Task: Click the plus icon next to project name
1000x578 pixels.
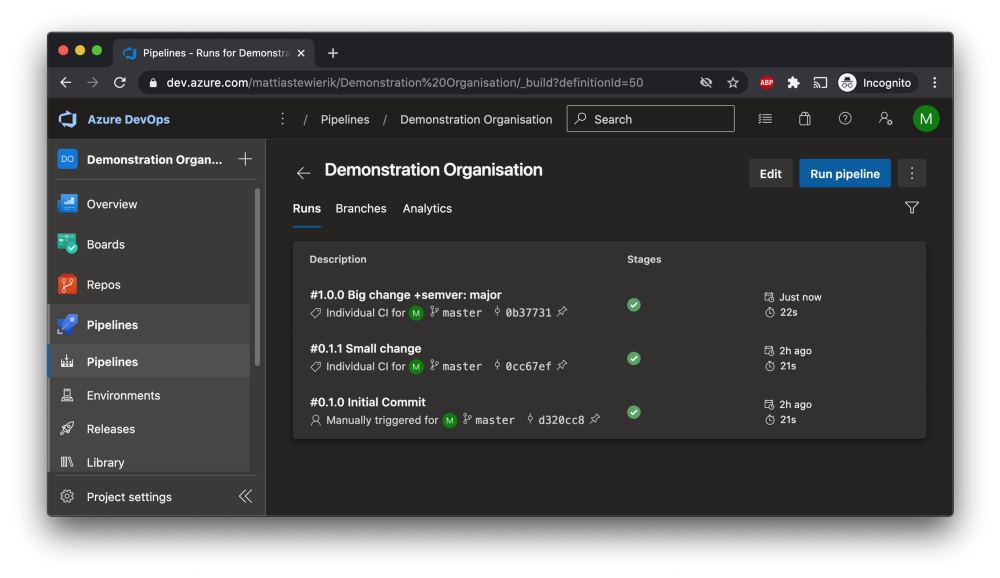Action: tap(245, 159)
